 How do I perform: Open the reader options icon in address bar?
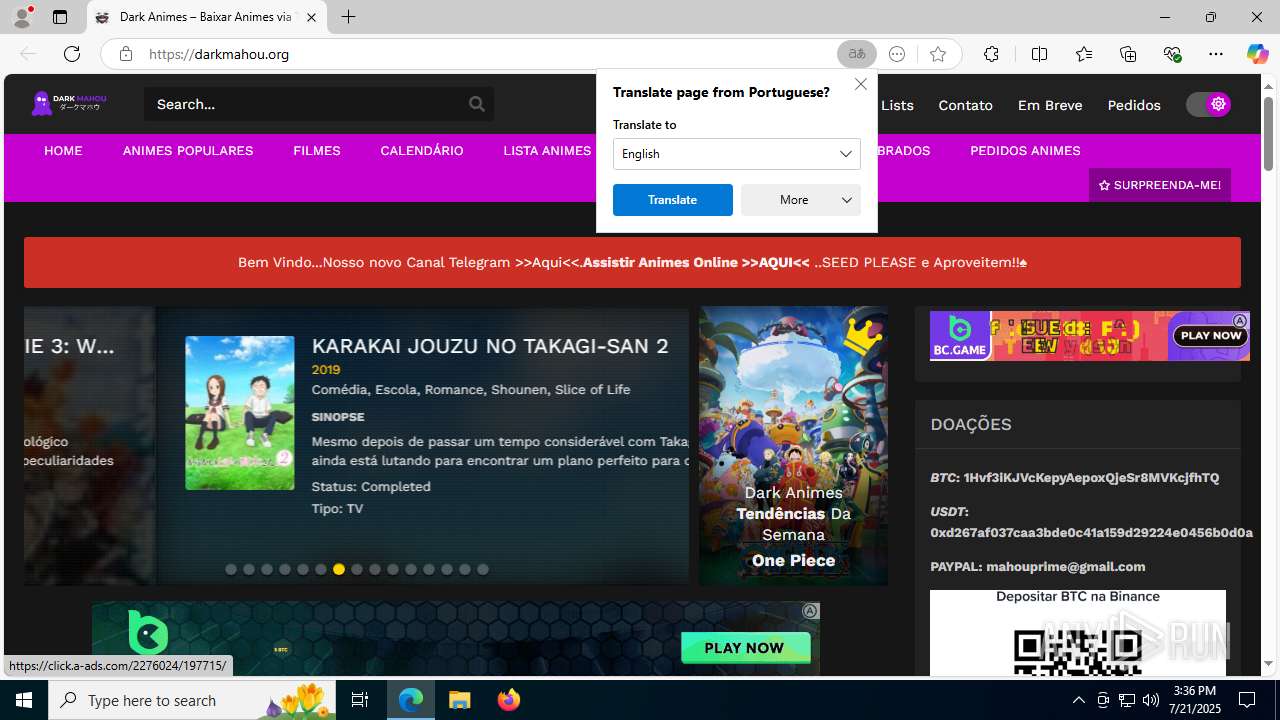coord(897,54)
